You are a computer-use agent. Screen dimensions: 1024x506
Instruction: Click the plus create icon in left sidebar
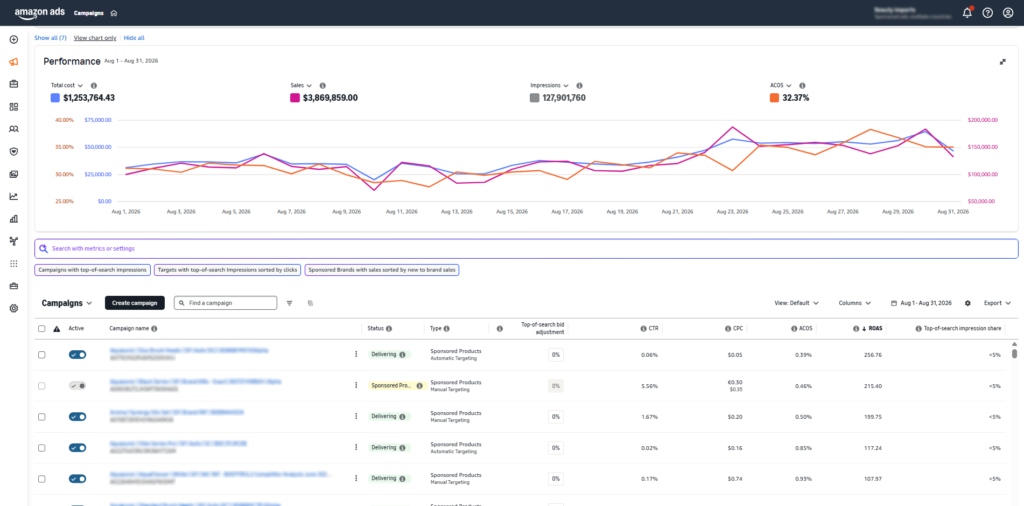13,40
